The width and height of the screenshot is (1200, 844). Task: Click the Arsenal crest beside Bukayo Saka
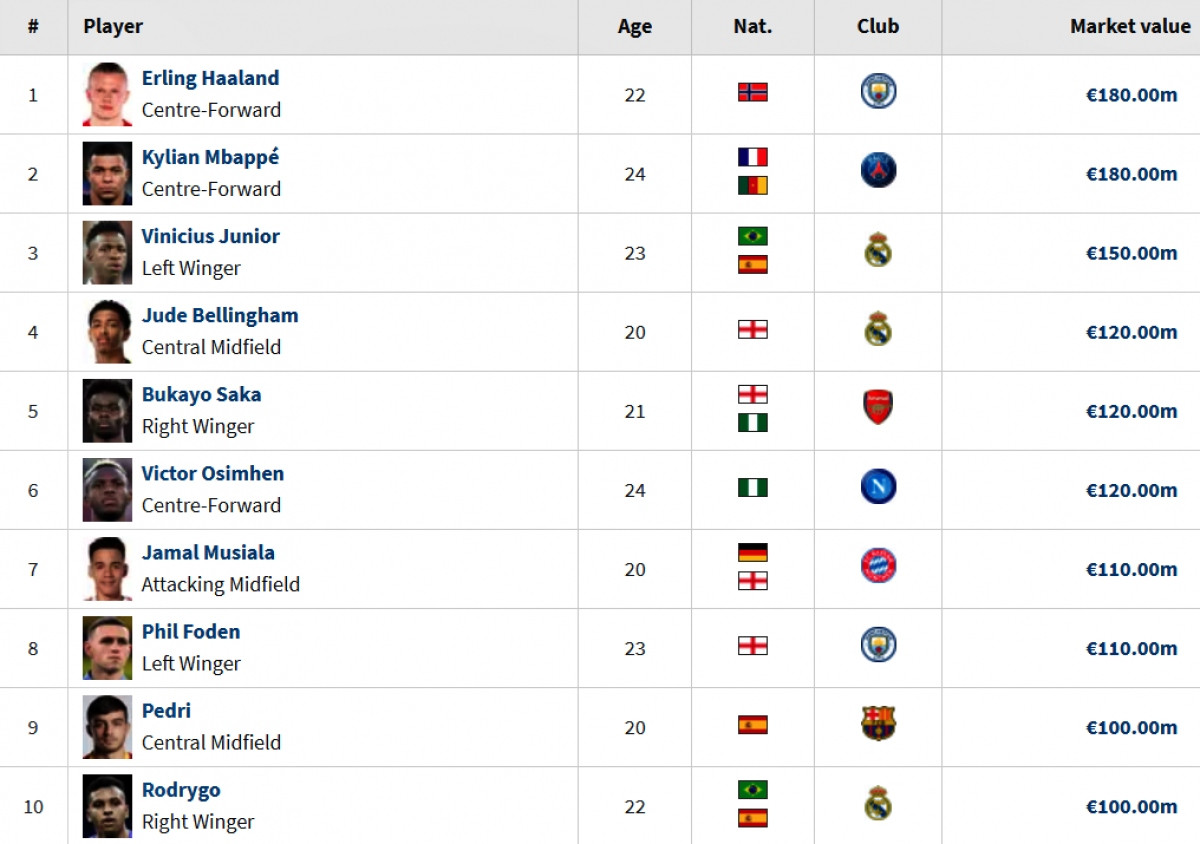(x=878, y=408)
